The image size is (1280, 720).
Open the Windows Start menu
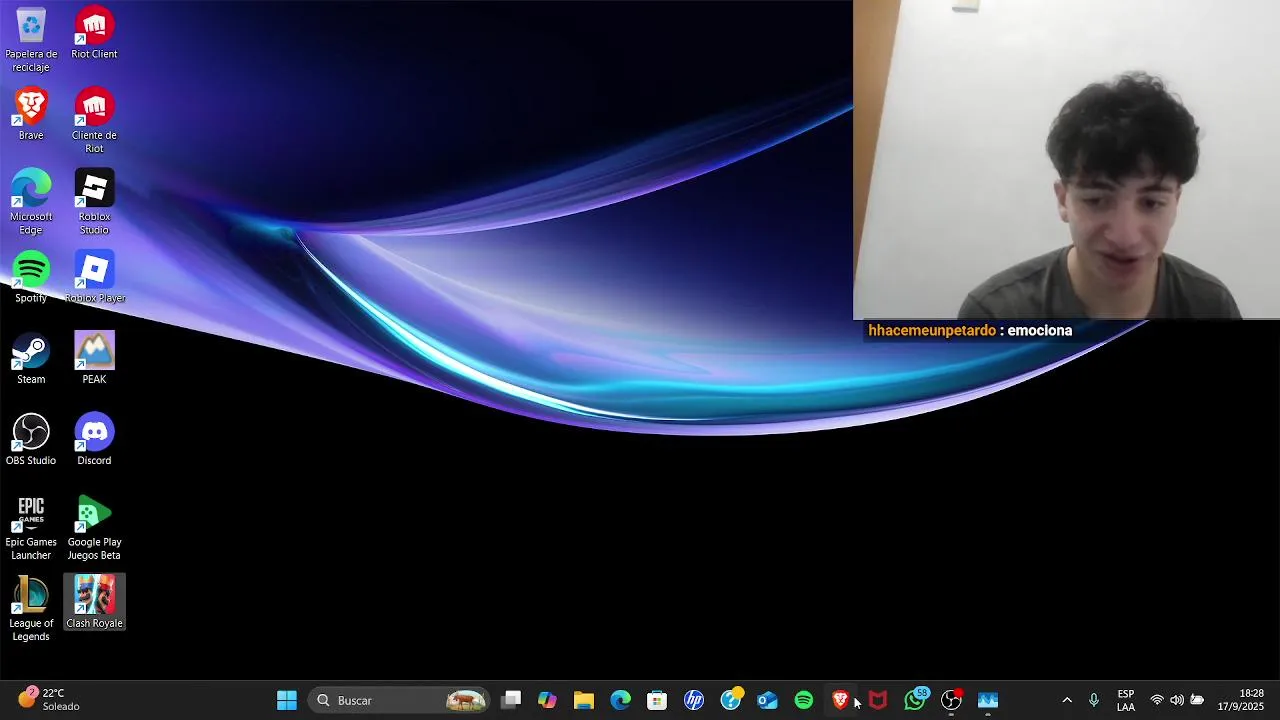click(x=287, y=700)
